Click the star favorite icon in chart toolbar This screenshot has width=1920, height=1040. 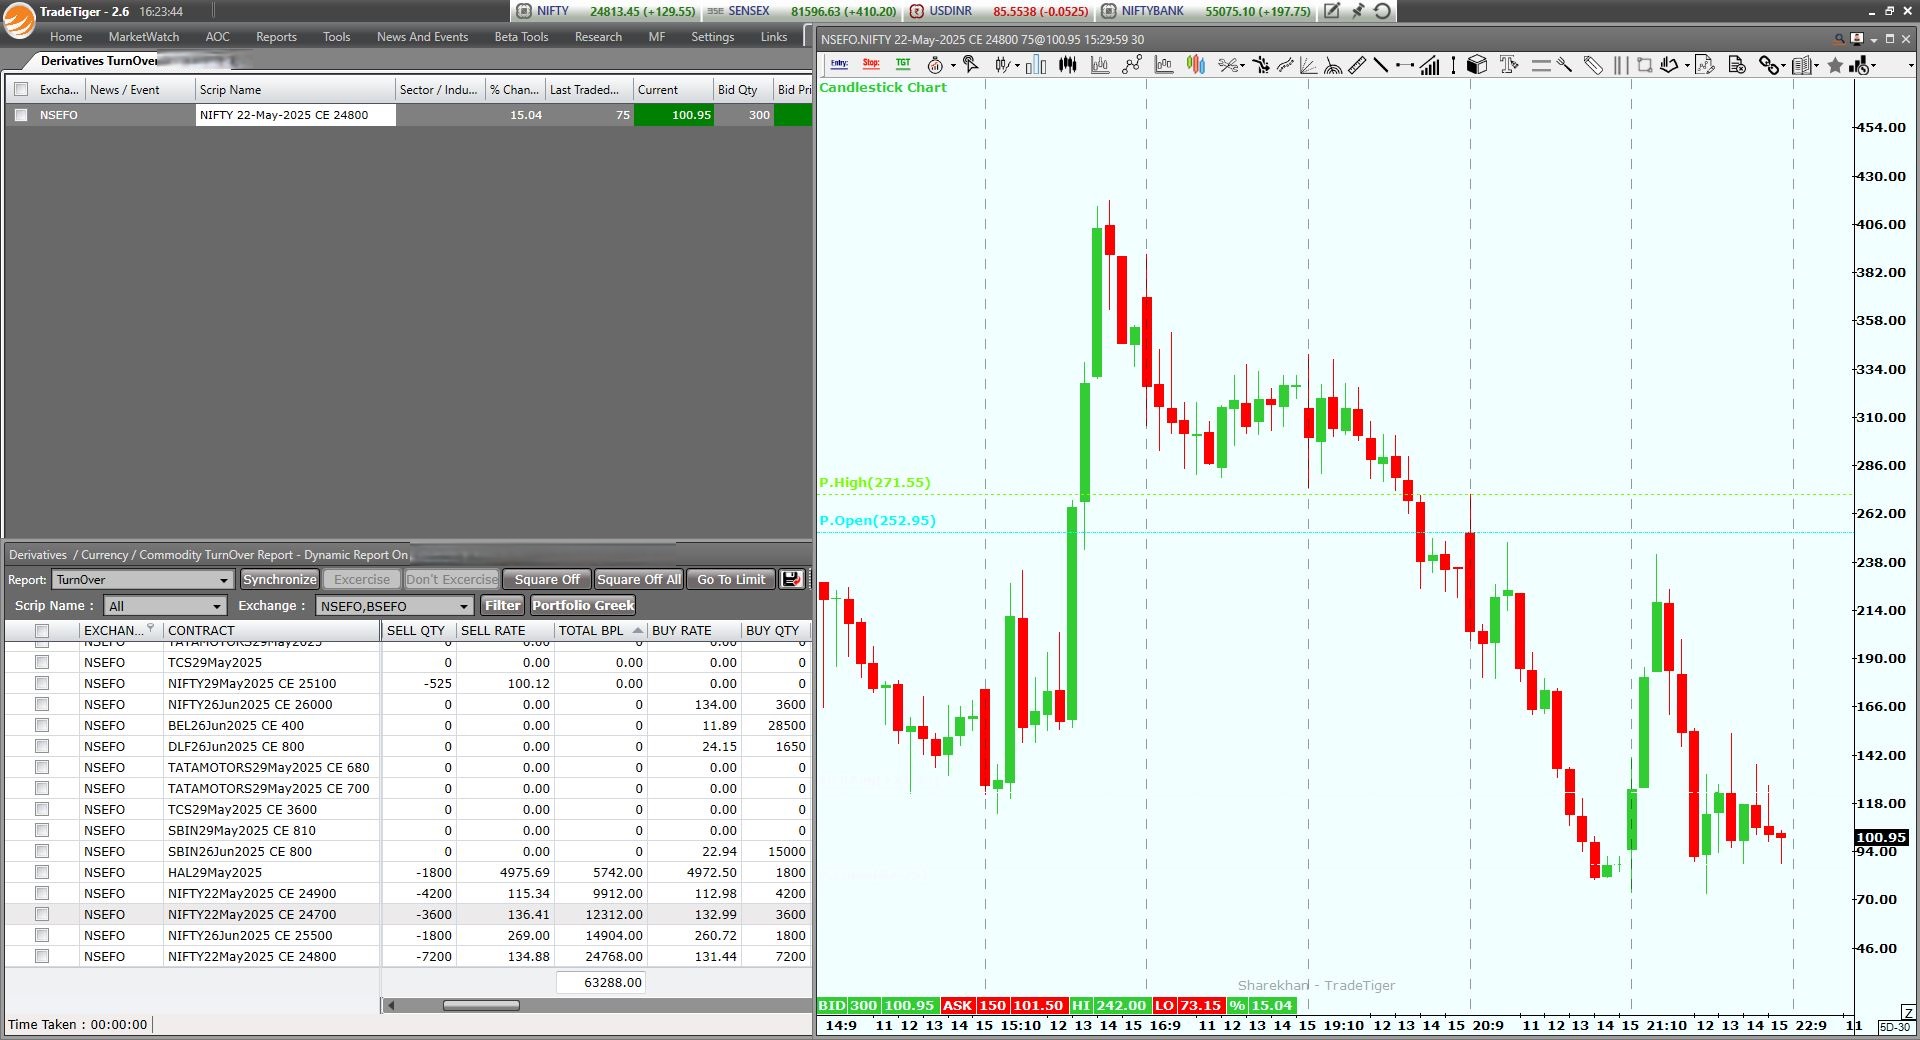[1835, 65]
